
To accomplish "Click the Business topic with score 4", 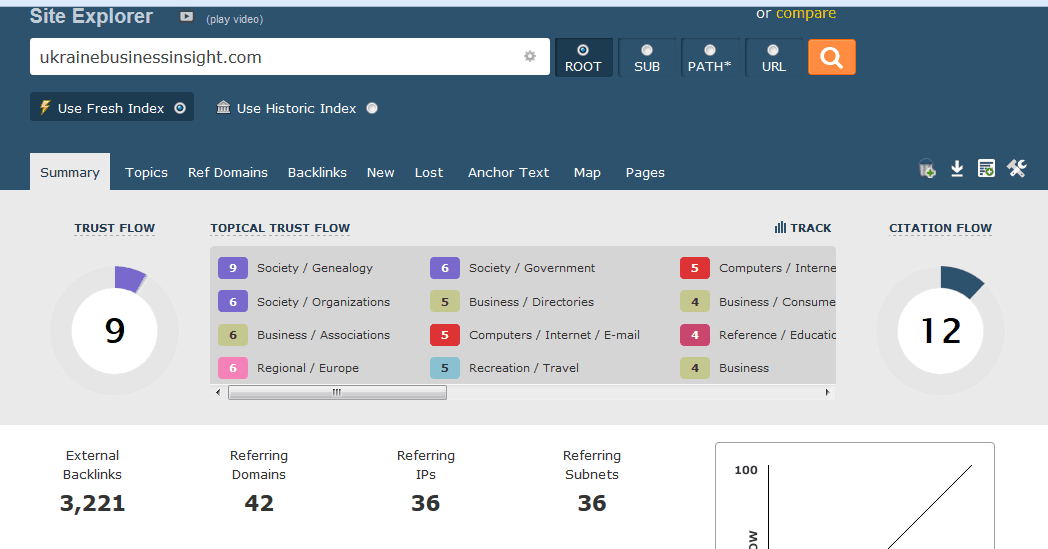I will (744, 368).
